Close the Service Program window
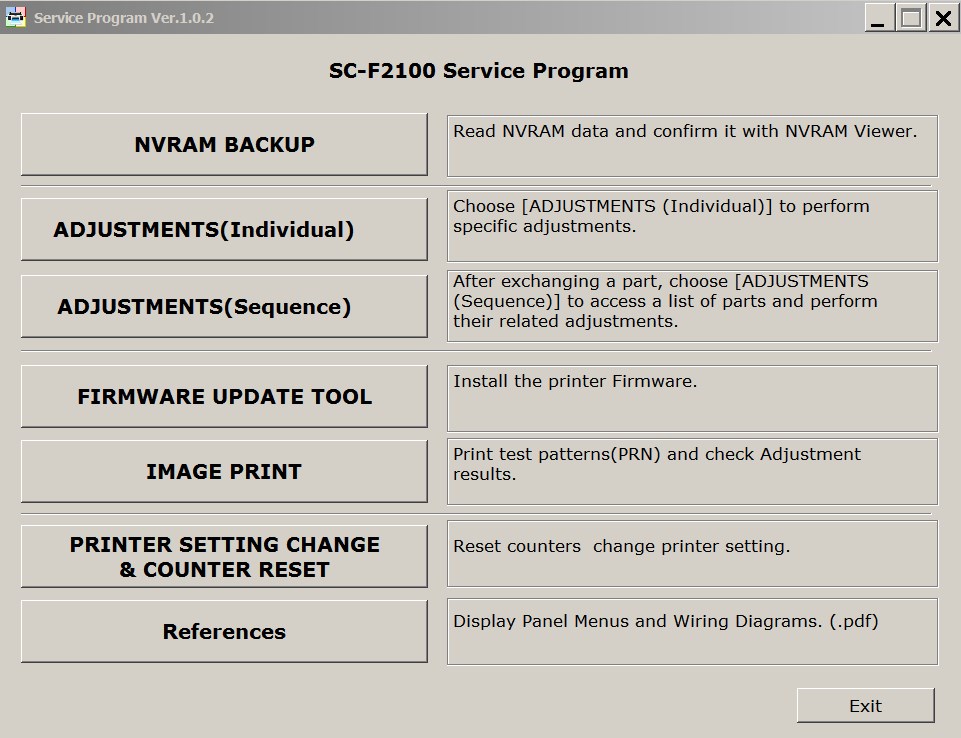The width and height of the screenshot is (961, 738). click(x=943, y=17)
